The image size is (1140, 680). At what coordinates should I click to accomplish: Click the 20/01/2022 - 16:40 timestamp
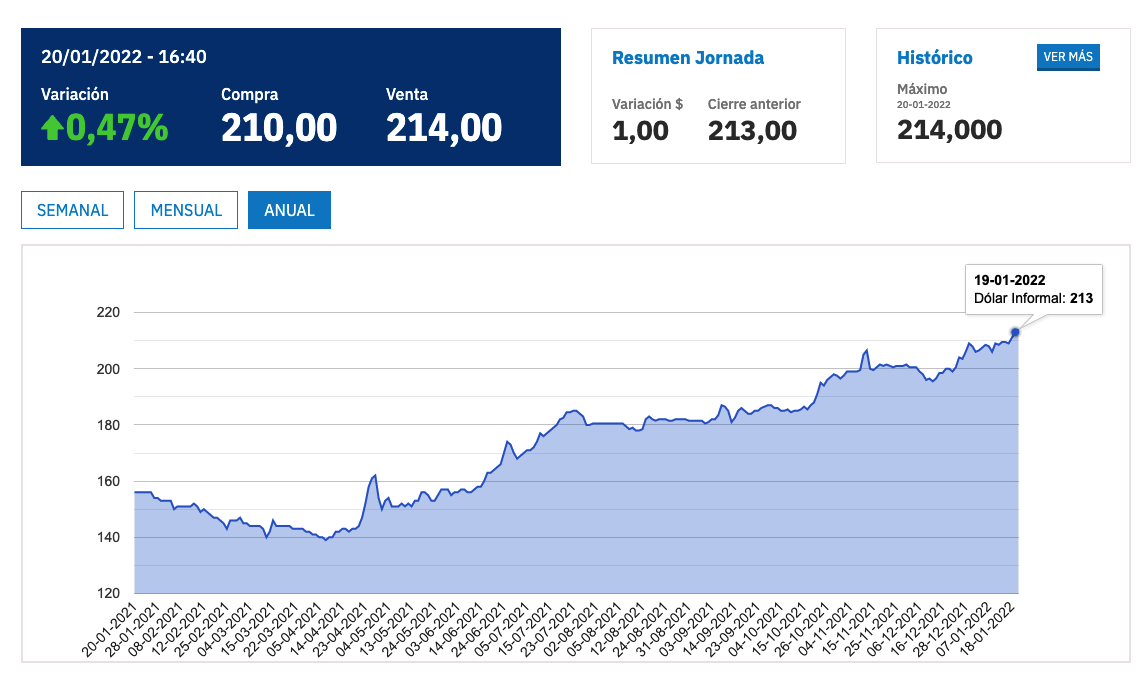124,57
